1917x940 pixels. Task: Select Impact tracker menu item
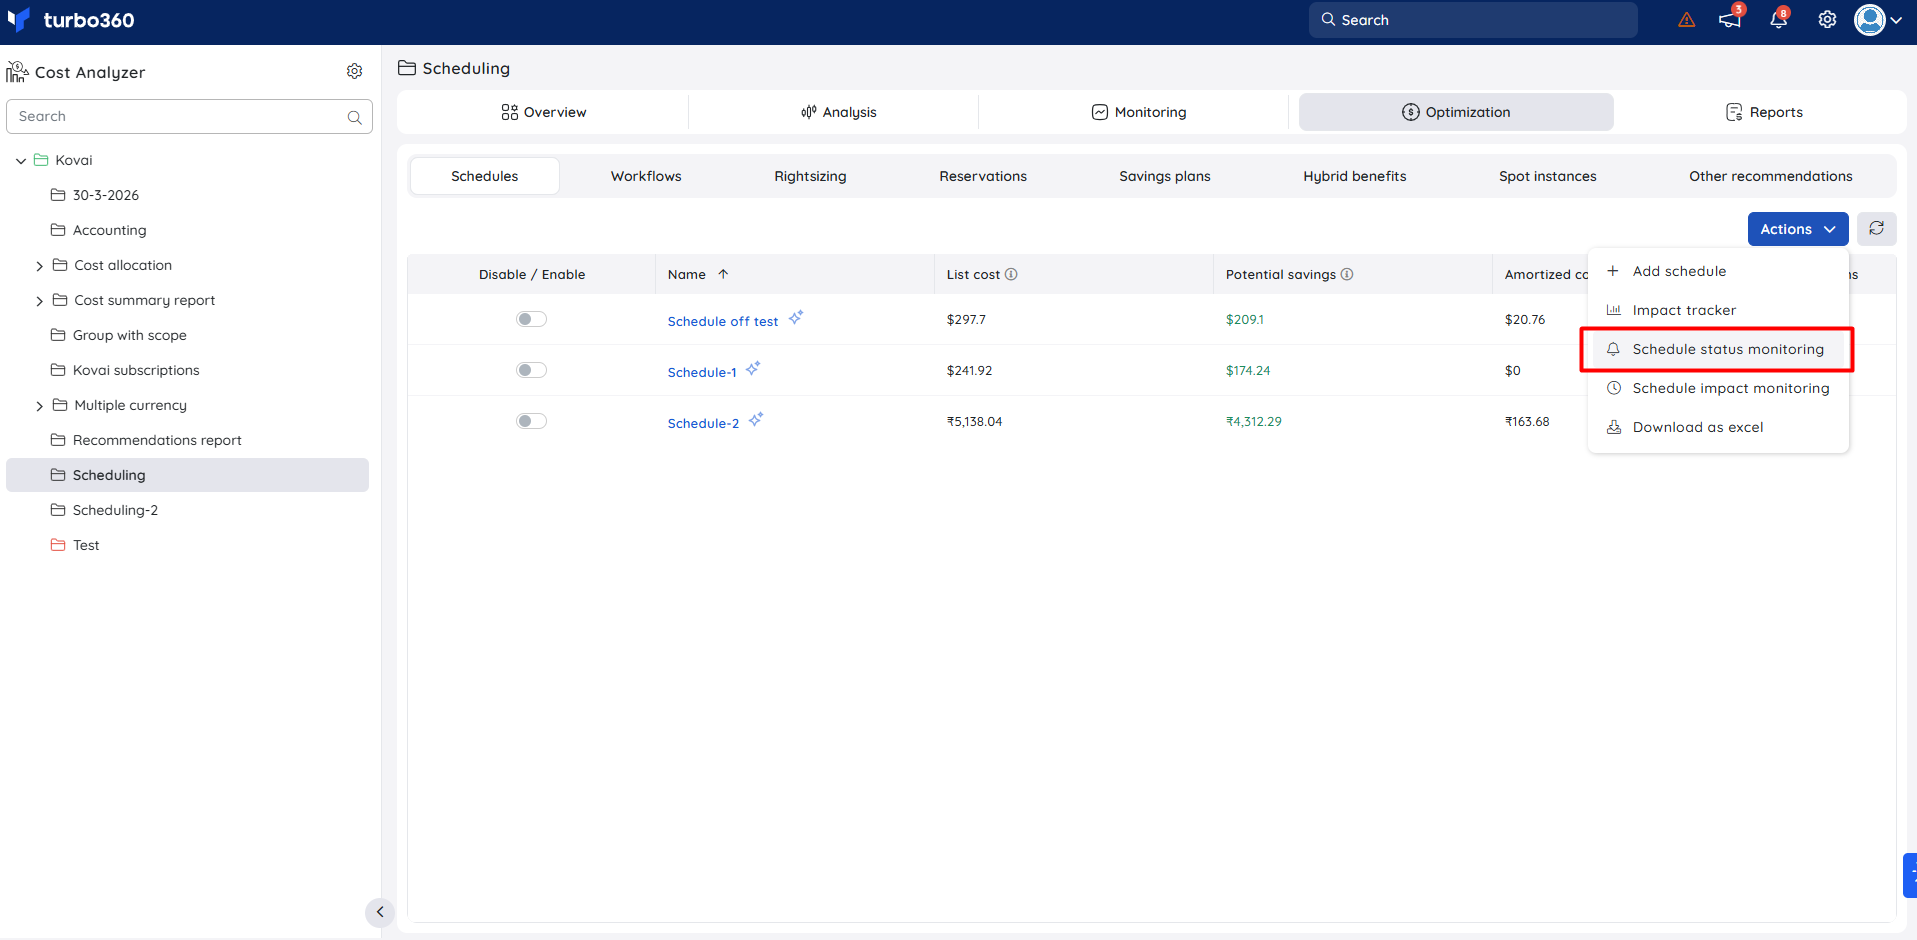pyautogui.click(x=1718, y=310)
